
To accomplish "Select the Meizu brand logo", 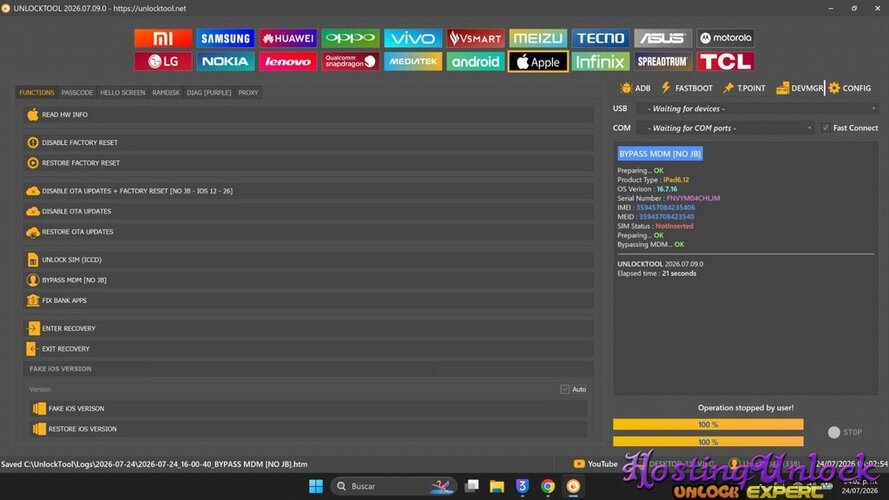I will (x=538, y=38).
